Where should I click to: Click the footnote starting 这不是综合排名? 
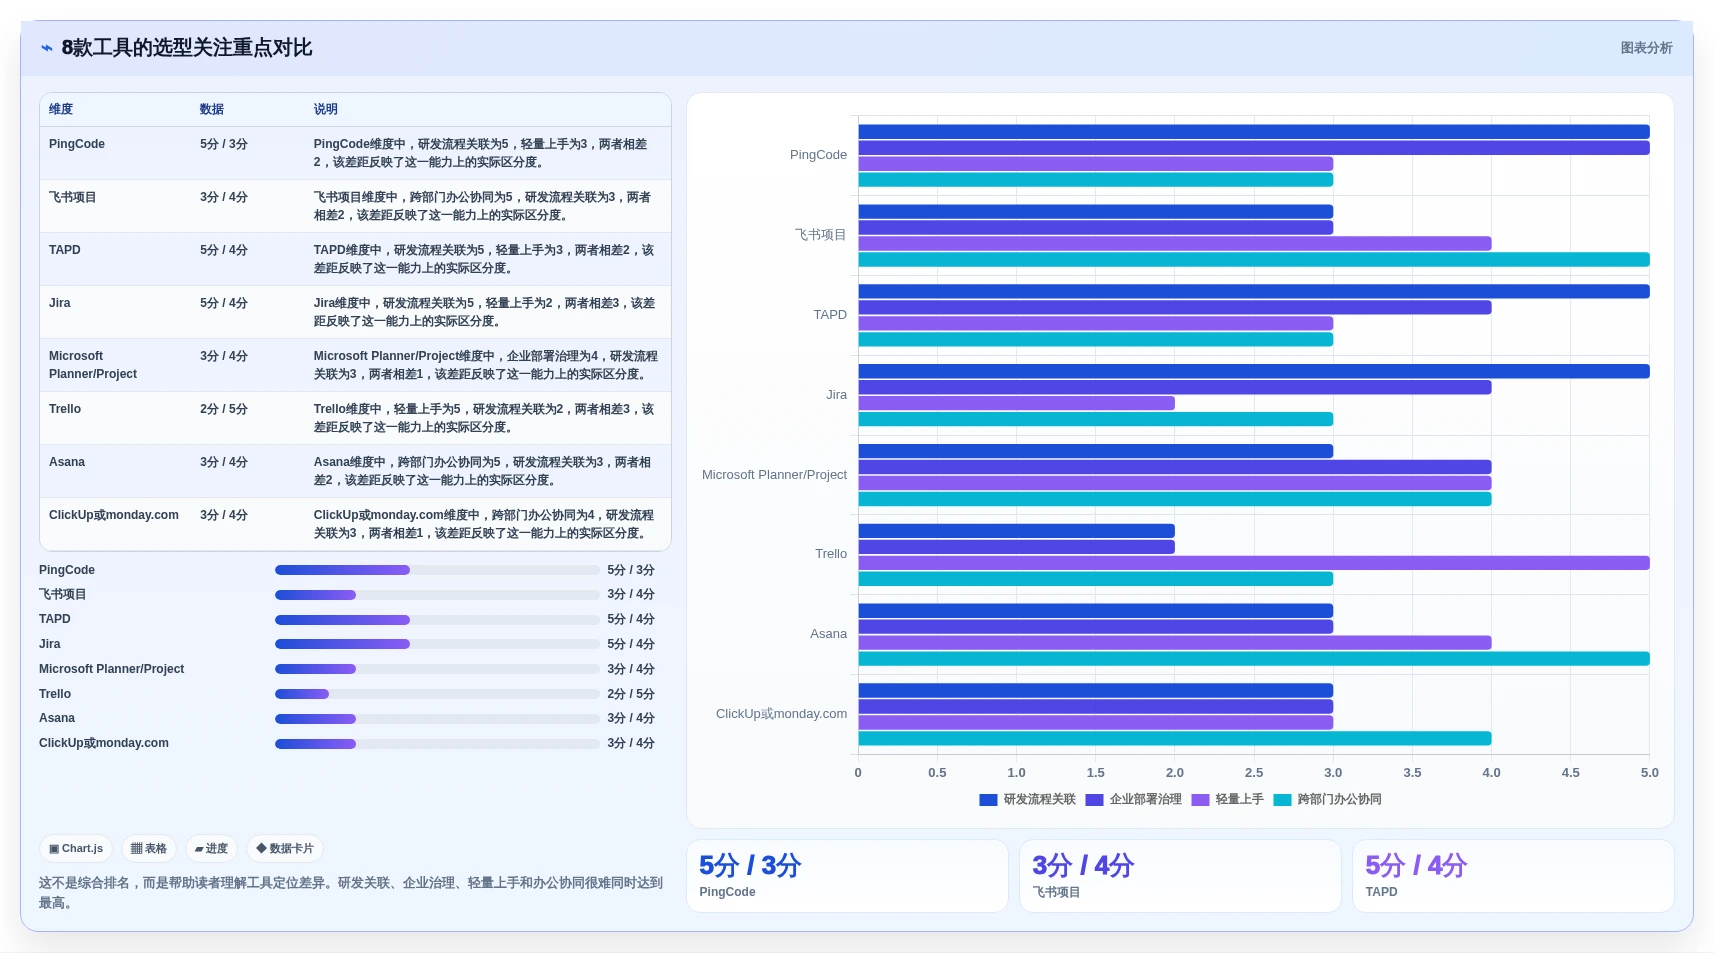click(x=351, y=893)
